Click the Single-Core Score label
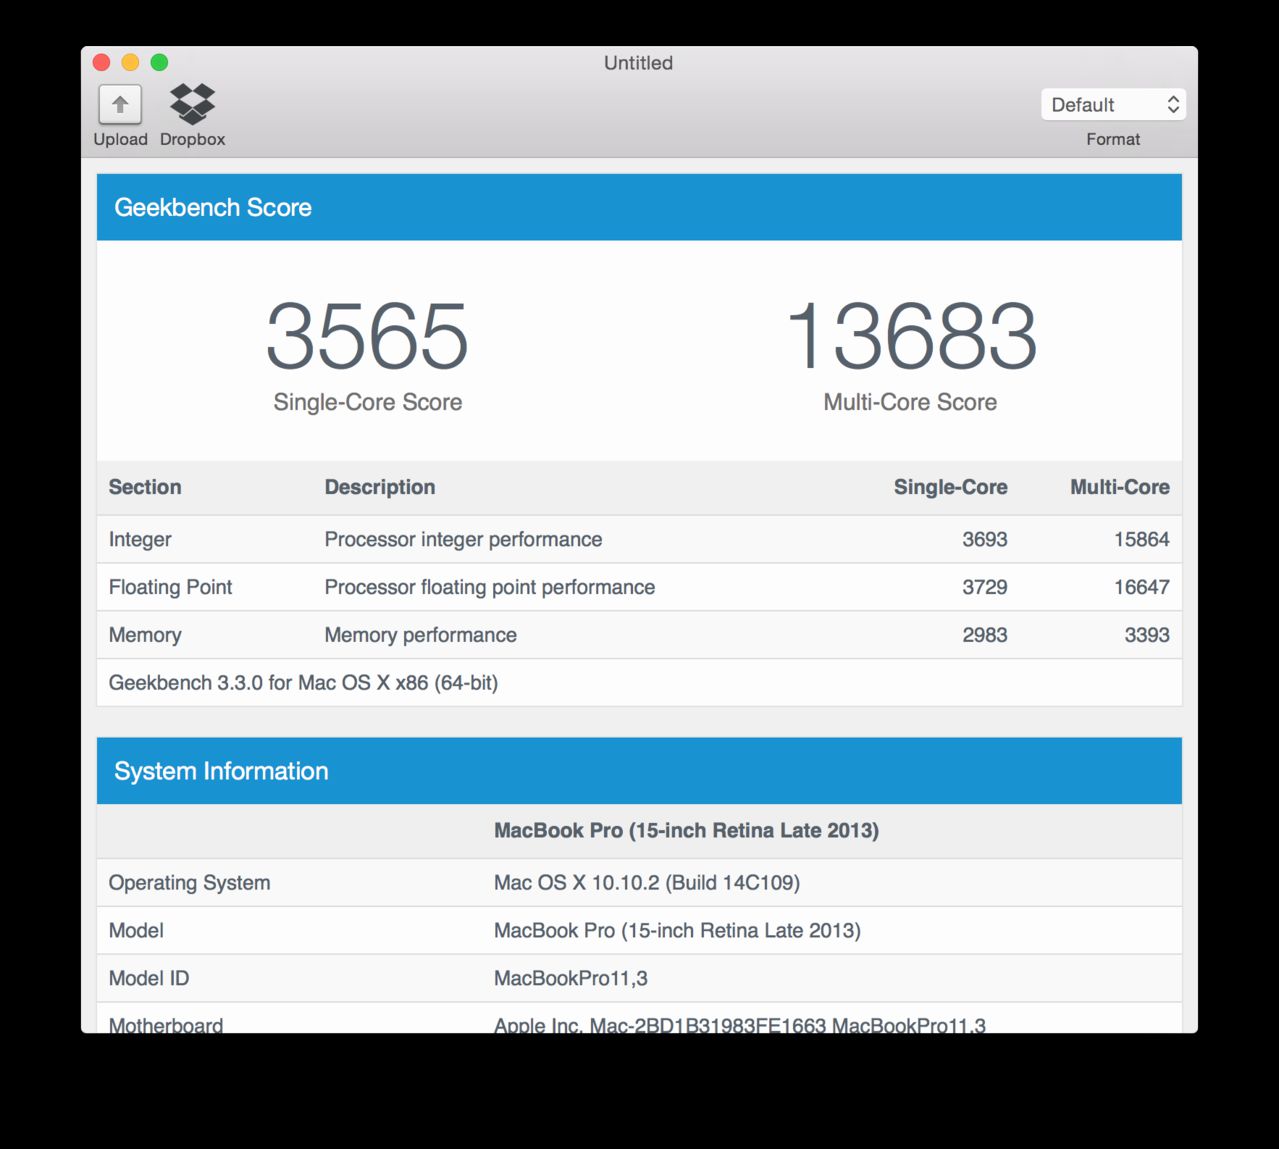Image resolution: width=1279 pixels, height=1149 pixels. tap(367, 402)
